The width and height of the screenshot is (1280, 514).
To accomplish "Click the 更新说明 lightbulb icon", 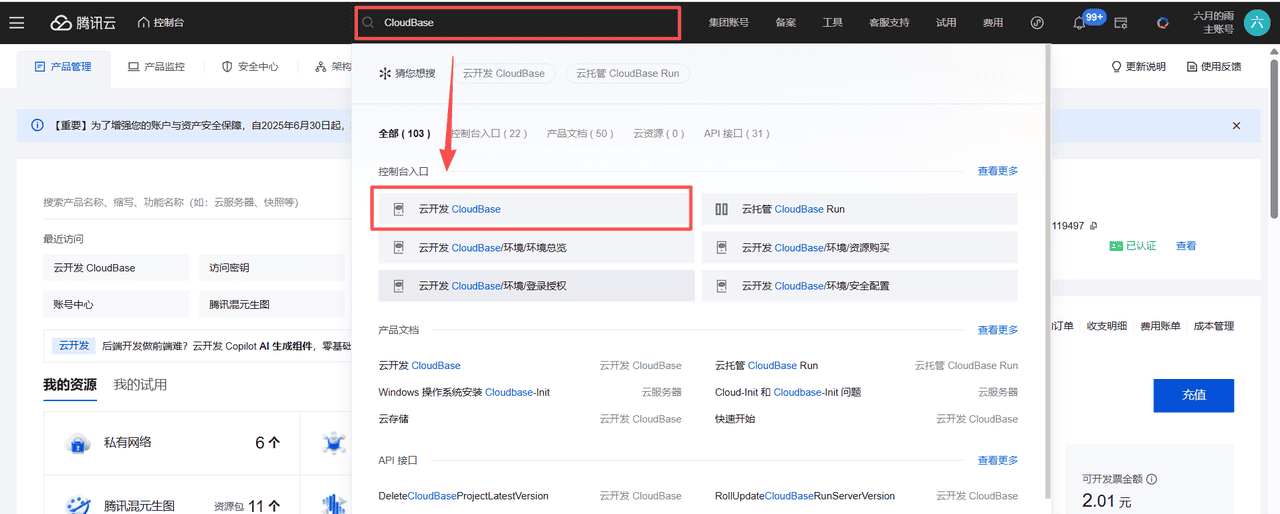I will click(1116, 67).
